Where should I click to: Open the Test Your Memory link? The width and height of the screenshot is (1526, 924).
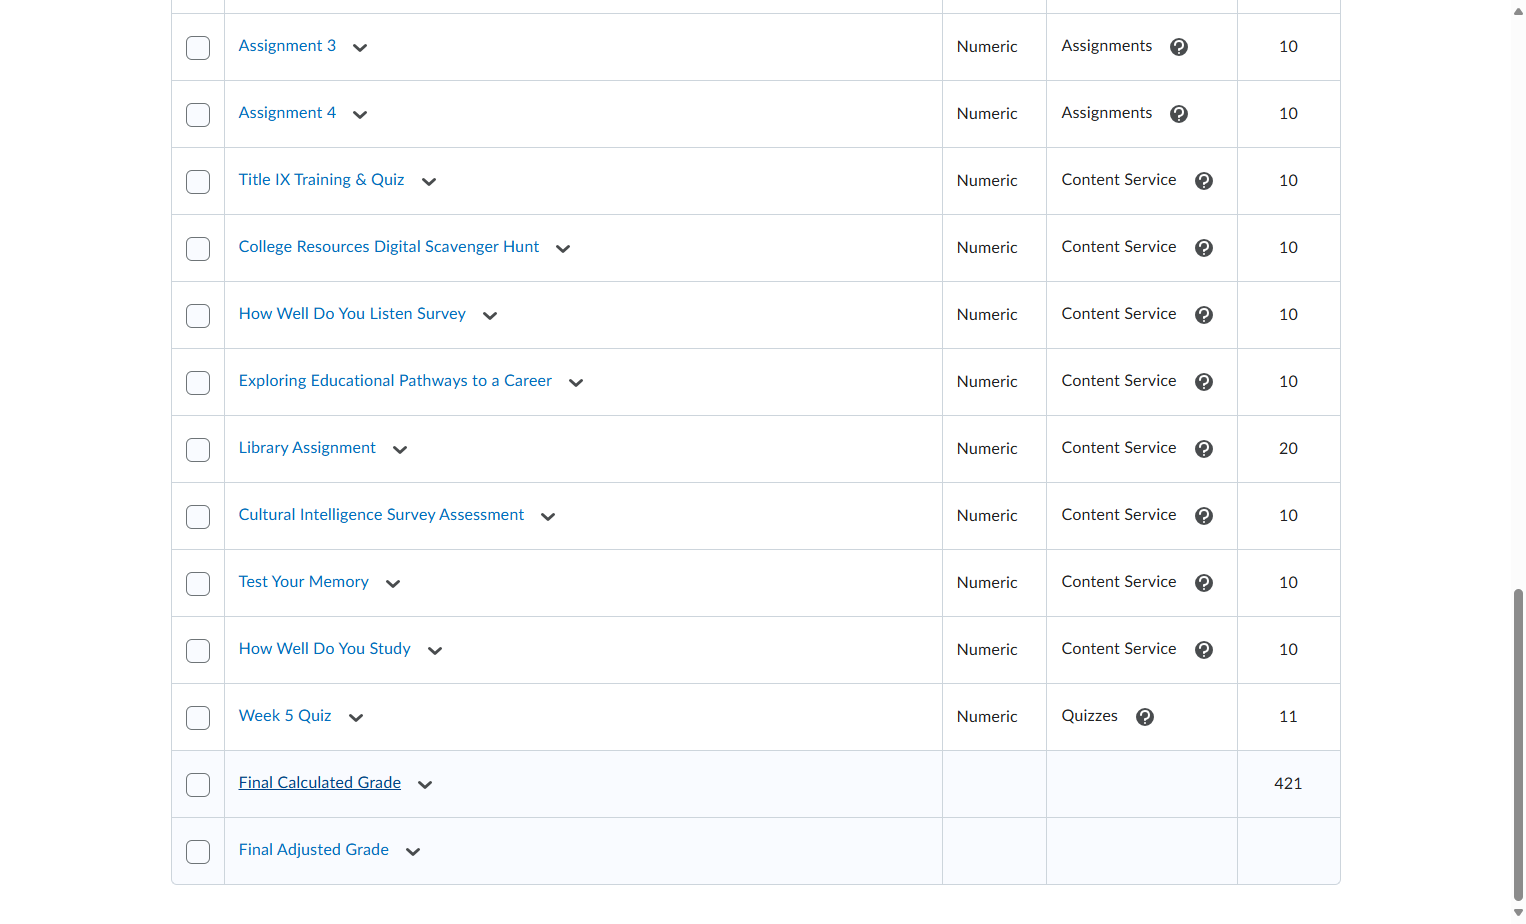[x=304, y=582]
